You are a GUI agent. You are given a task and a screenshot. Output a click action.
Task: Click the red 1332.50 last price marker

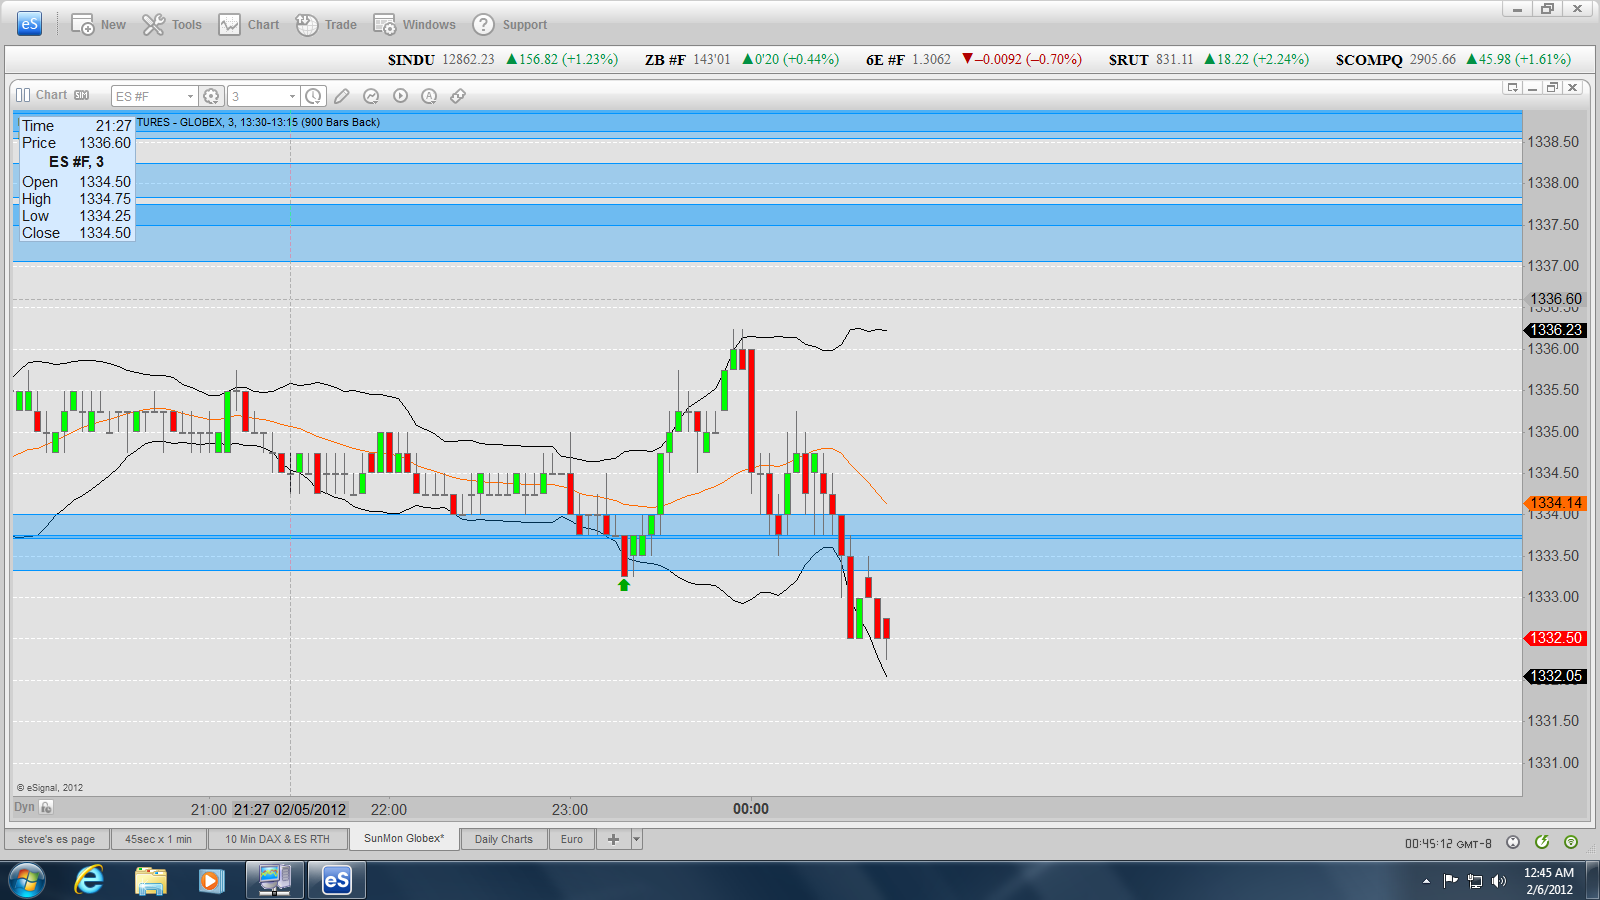pos(1555,638)
